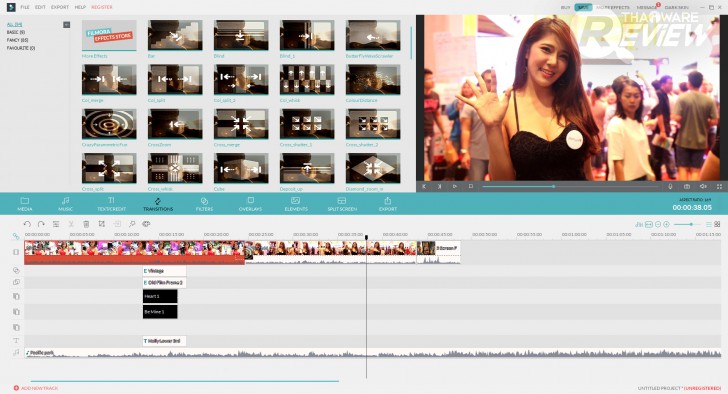The image size is (728, 394).
Task: Select the Bar transition thumbnail
Action: pos(175,35)
